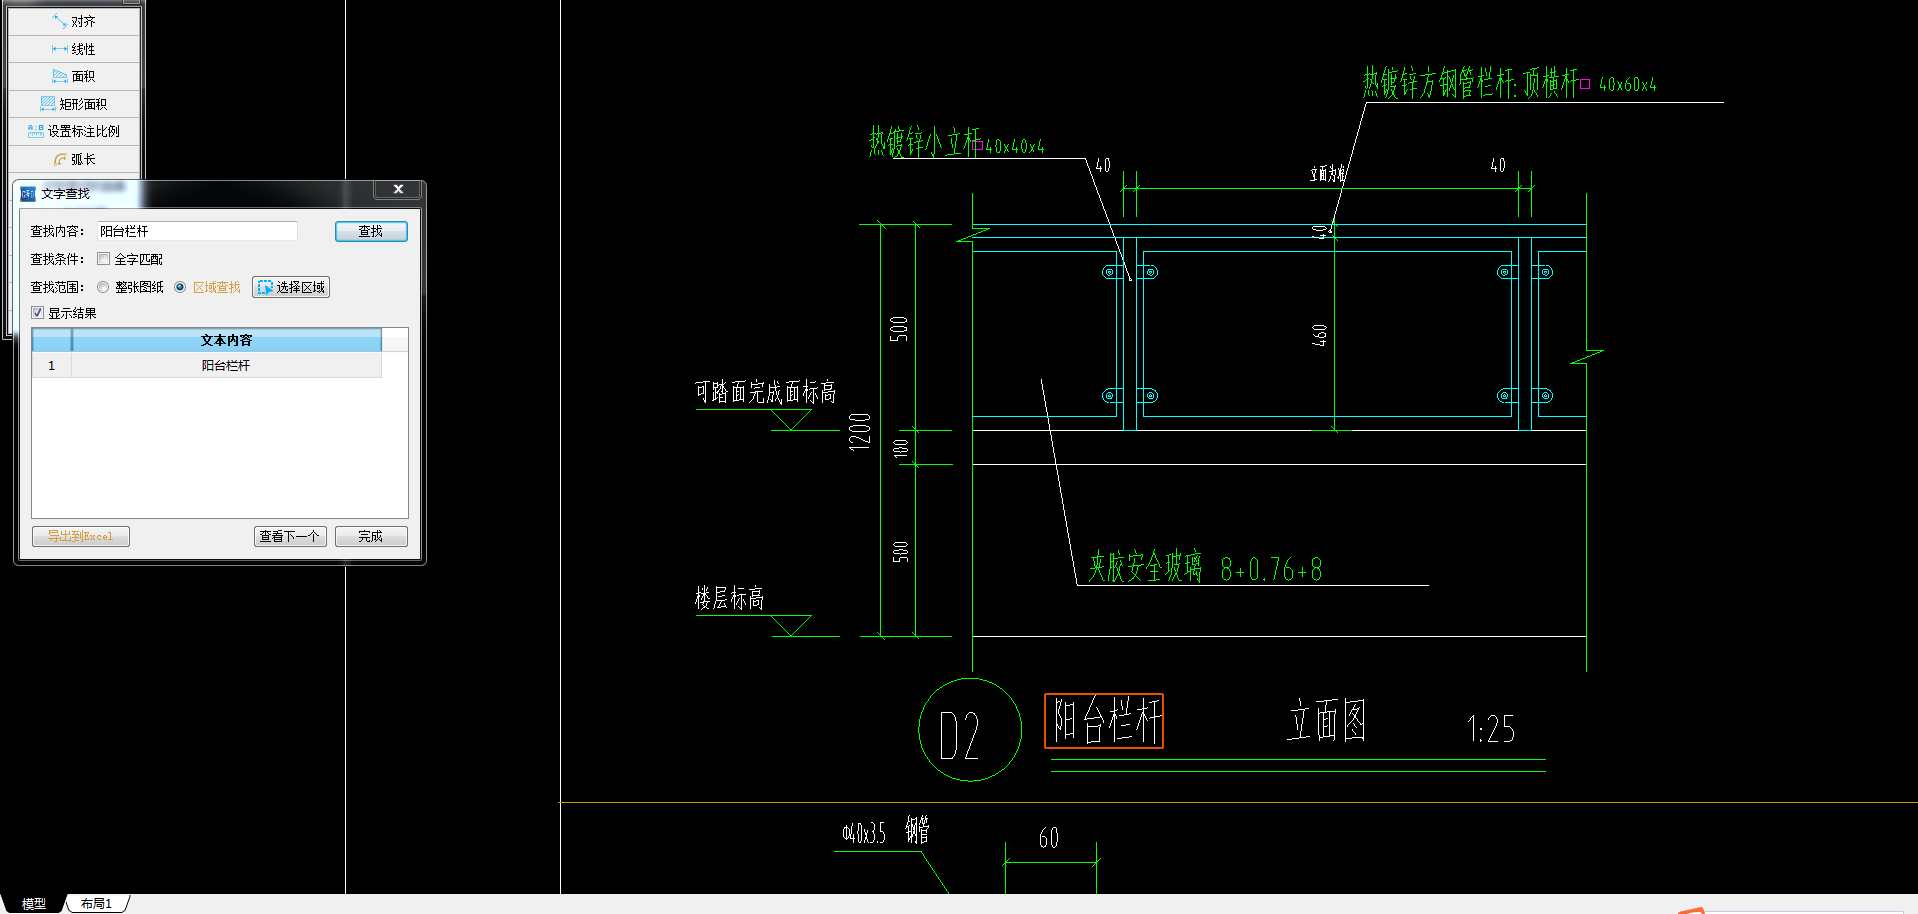Screen dimensions: 1918x914
Task: Select the 区域查找 radio option
Action: coord(180,287)
